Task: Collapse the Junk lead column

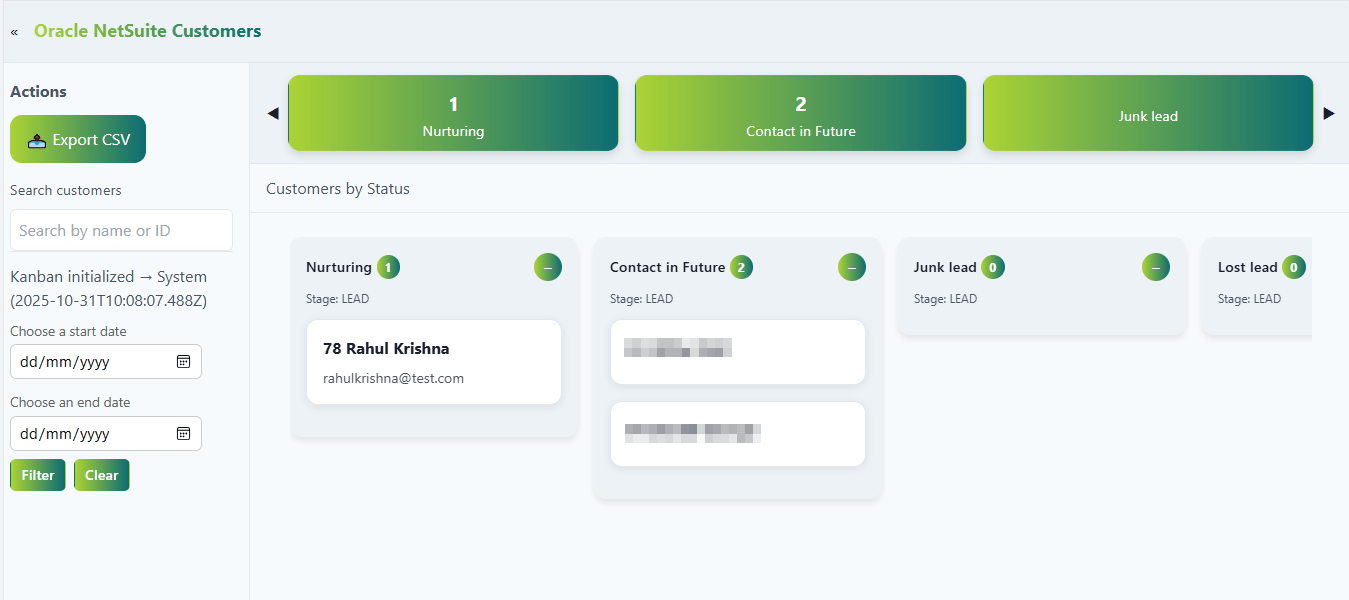Action: [x=1155, y=267]
